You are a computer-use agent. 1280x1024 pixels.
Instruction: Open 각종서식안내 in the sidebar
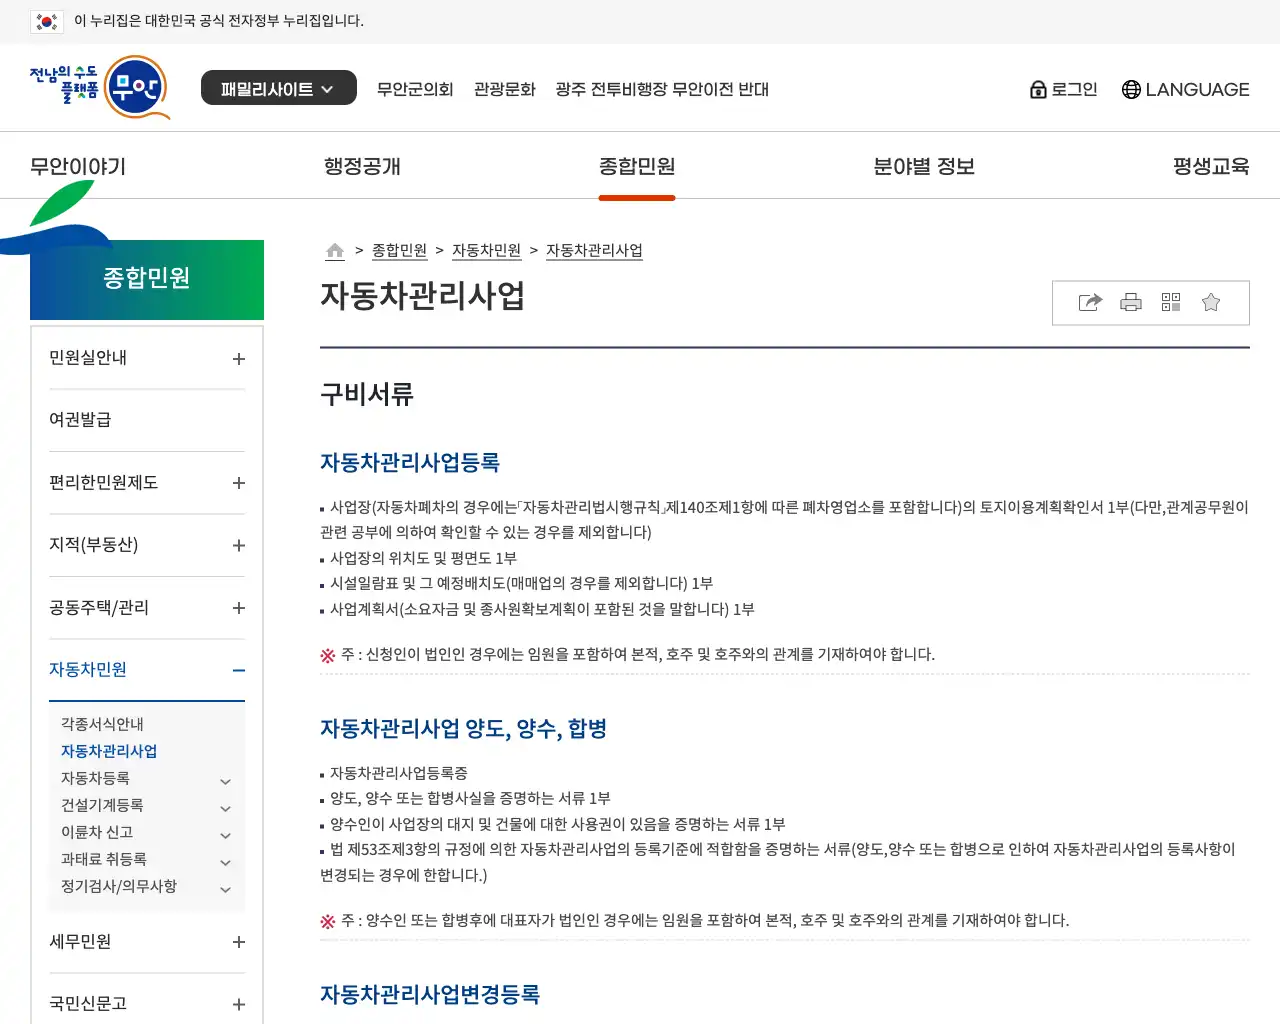coord(102,724)
